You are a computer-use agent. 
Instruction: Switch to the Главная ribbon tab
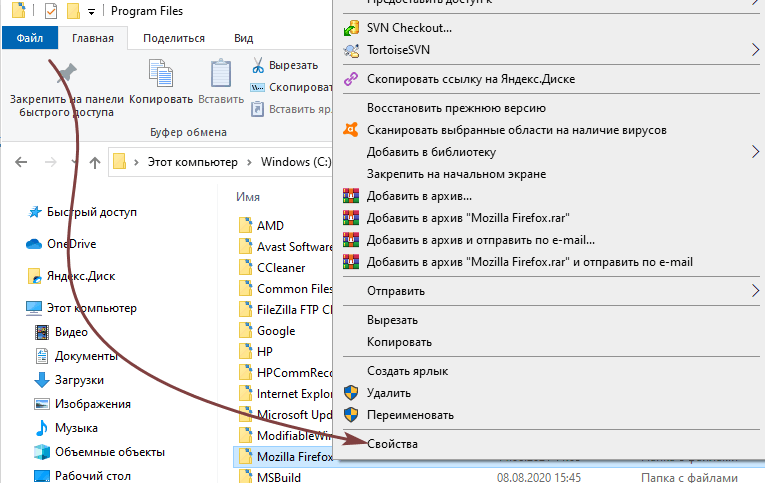[93, 38]
